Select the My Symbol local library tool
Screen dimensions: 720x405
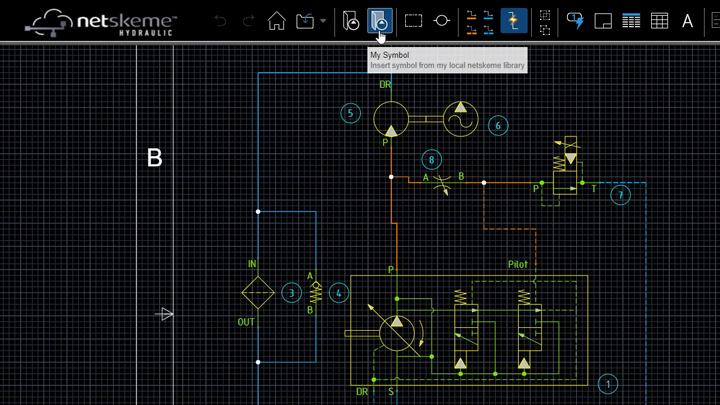coord(380,21)
